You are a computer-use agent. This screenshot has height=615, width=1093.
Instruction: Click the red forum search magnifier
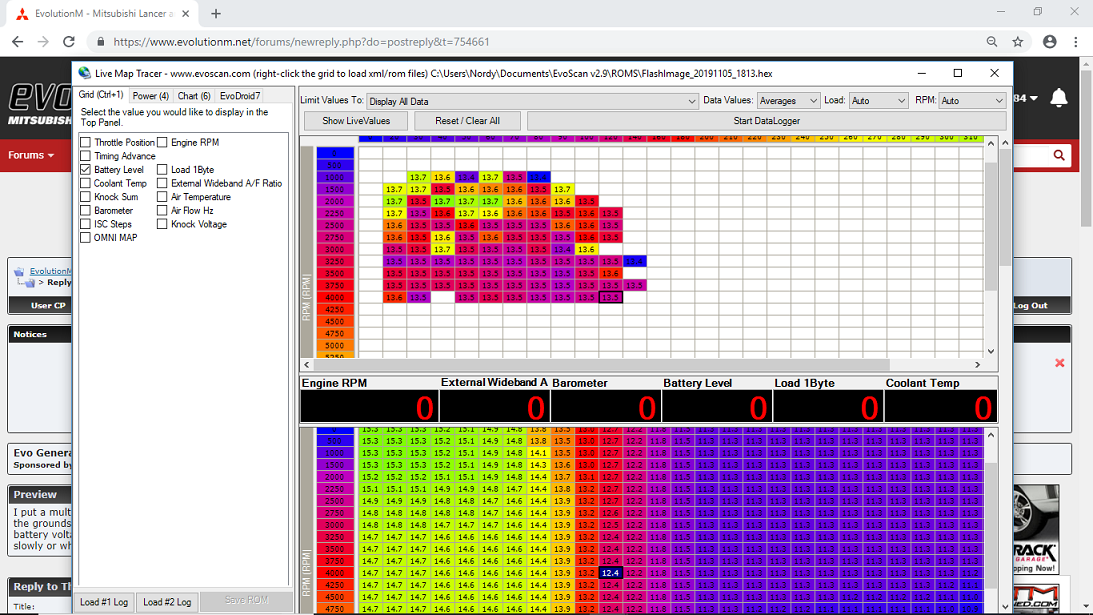point(1059,155)
